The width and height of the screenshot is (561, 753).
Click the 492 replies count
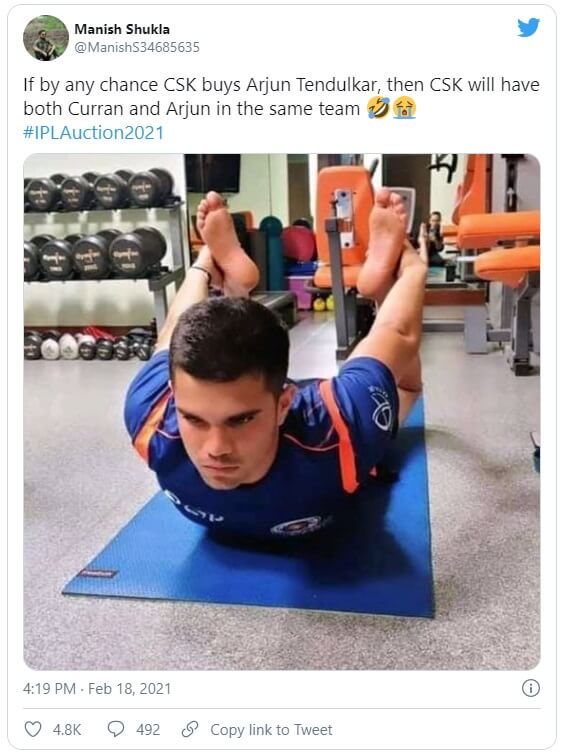click(148, 729)
